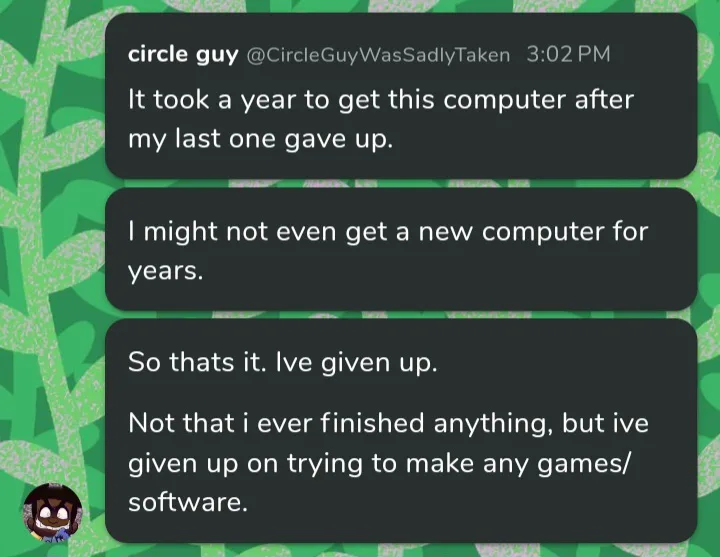
Task: Open the "circle guy" display name profile
Action: coord(182,54)
